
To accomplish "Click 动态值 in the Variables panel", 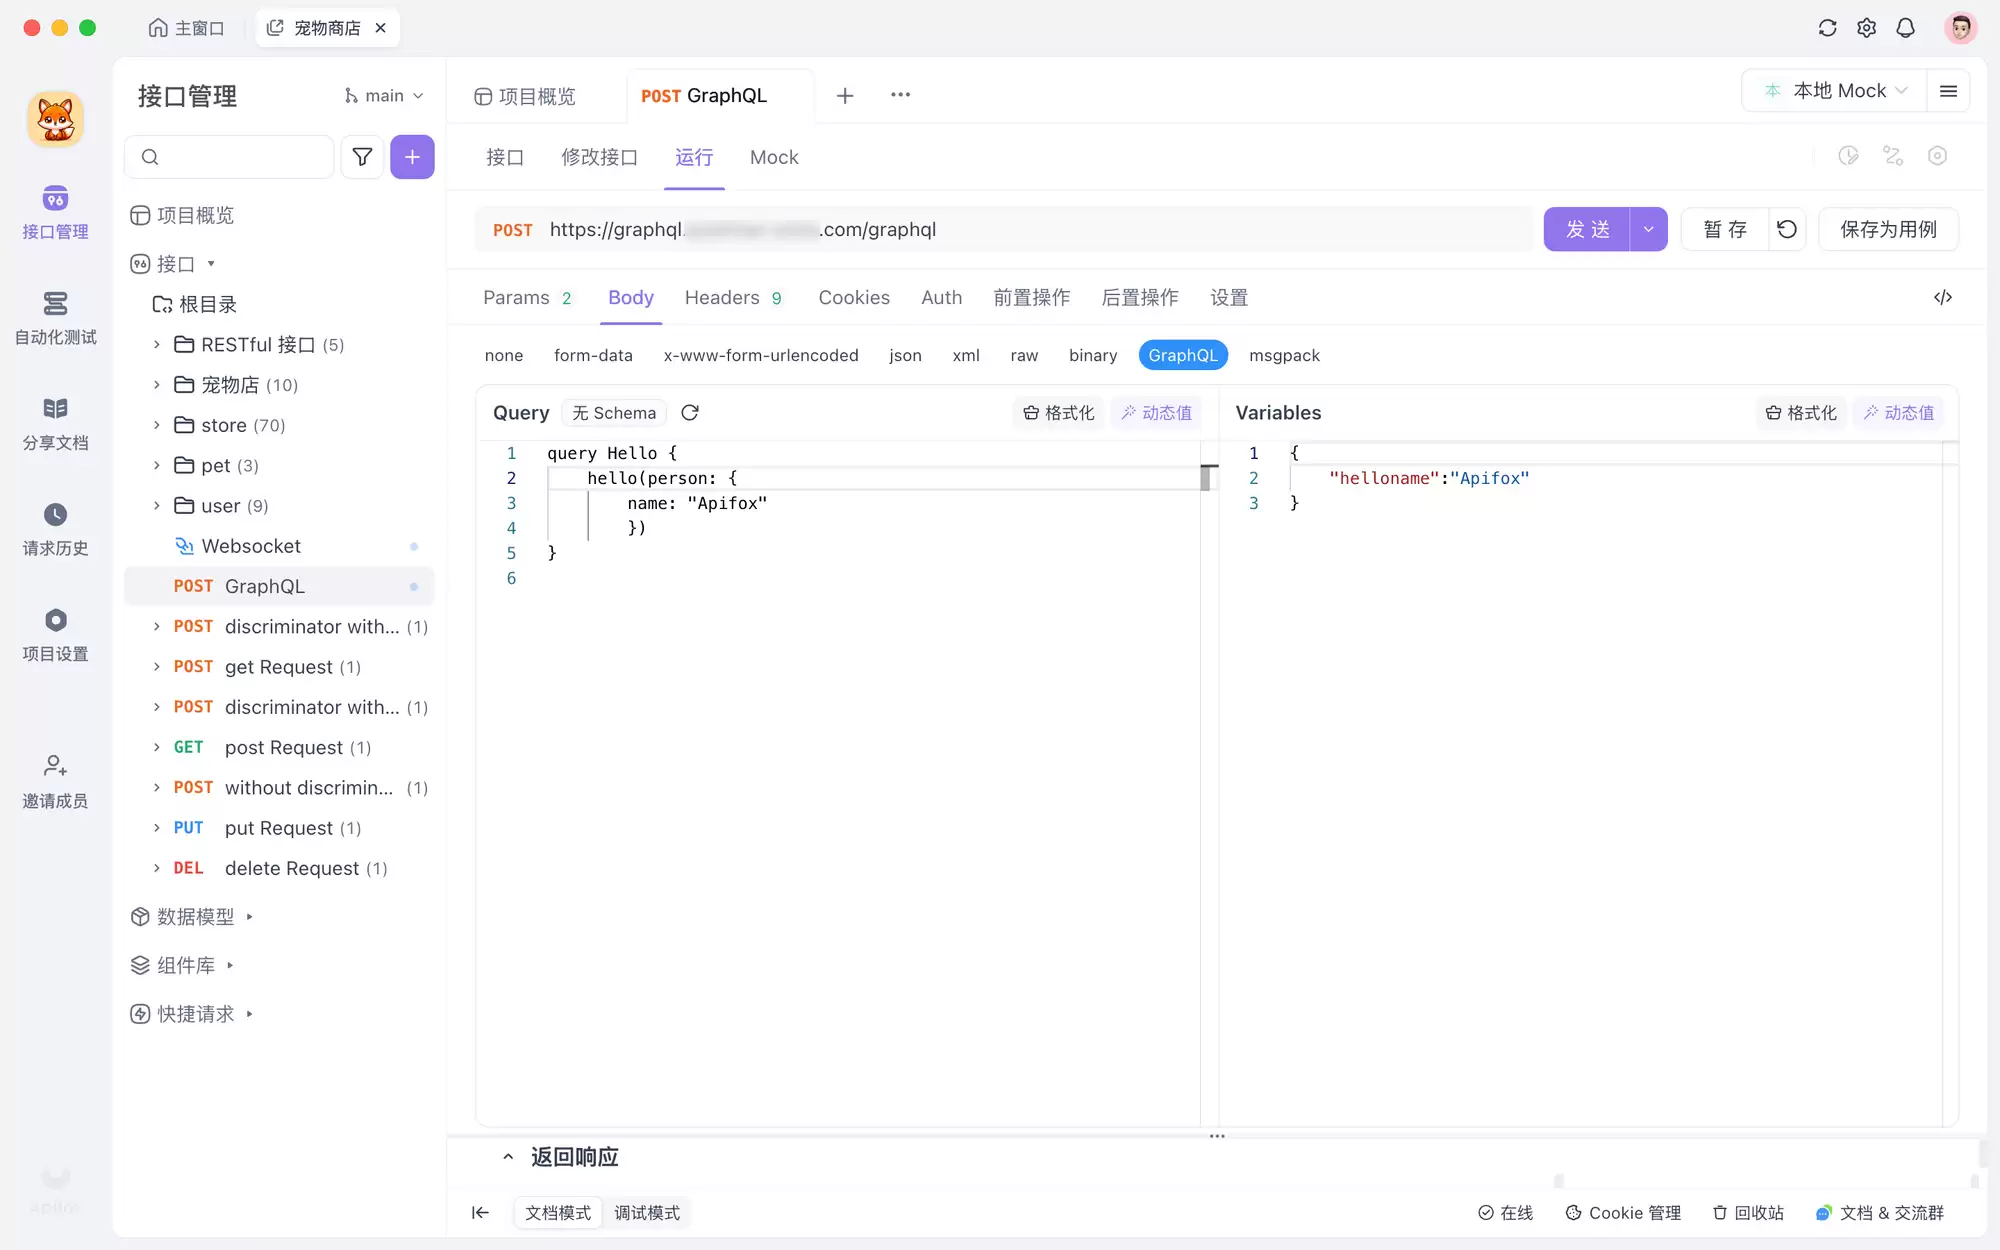I will 1899,413.
